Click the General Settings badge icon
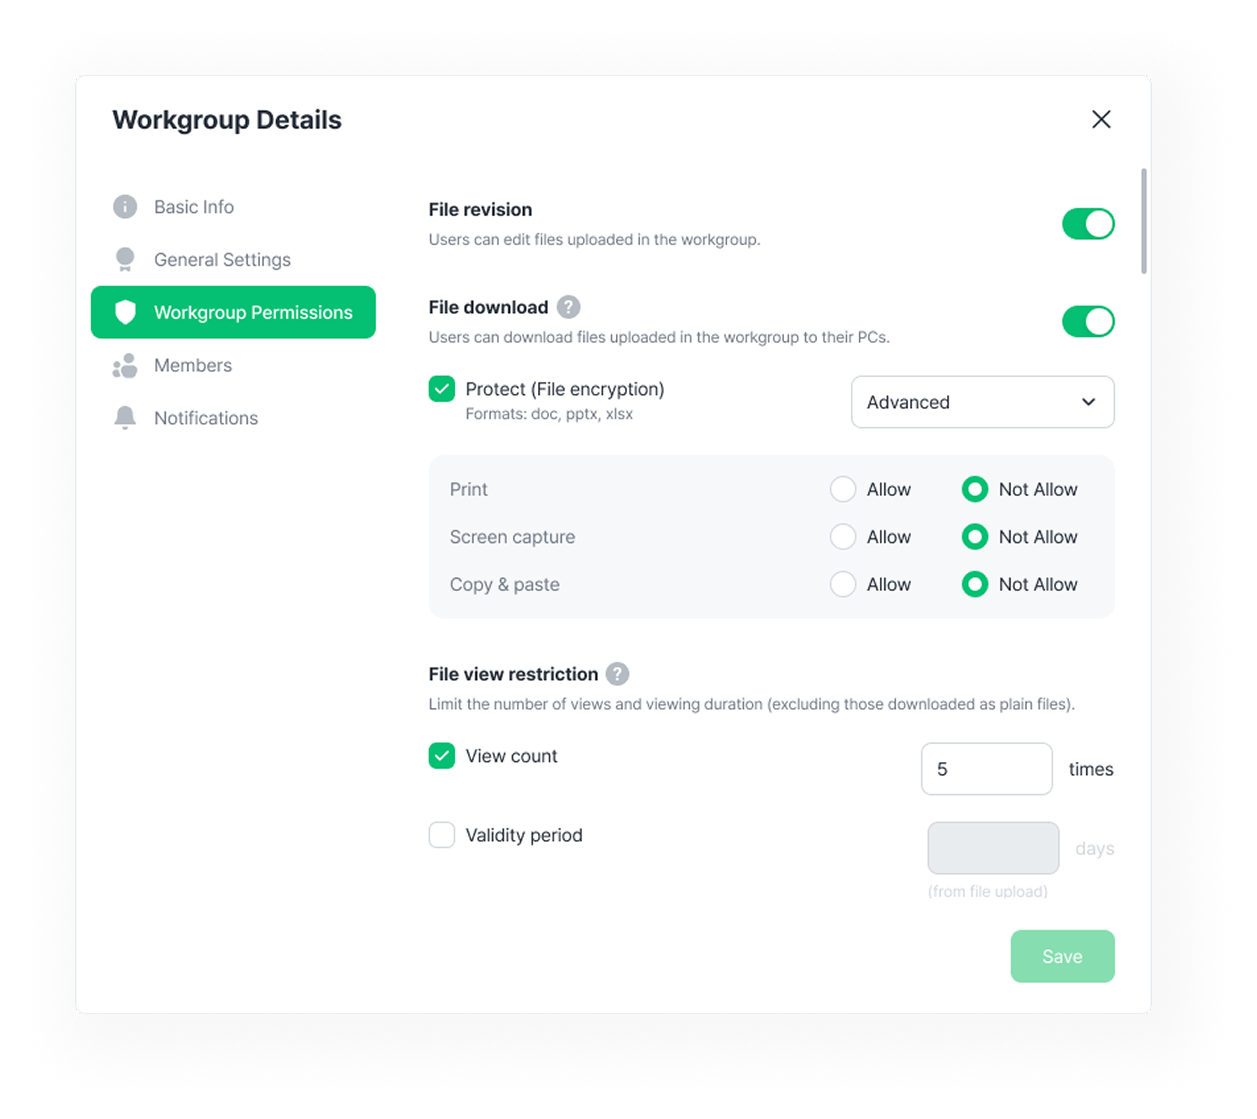The width and height of the screenshot is (1257, 1119). (x=125, y=260)
